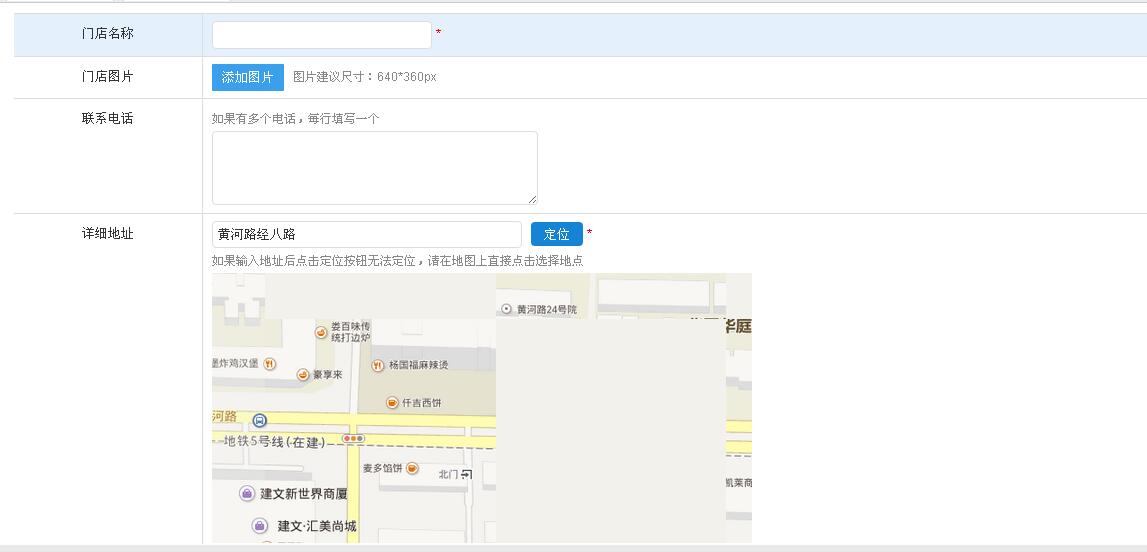The width and height of the screenshot is (1147, 552).
Task: Click the 地铁5号线 label on the map
Action: [x=273, y=441]
